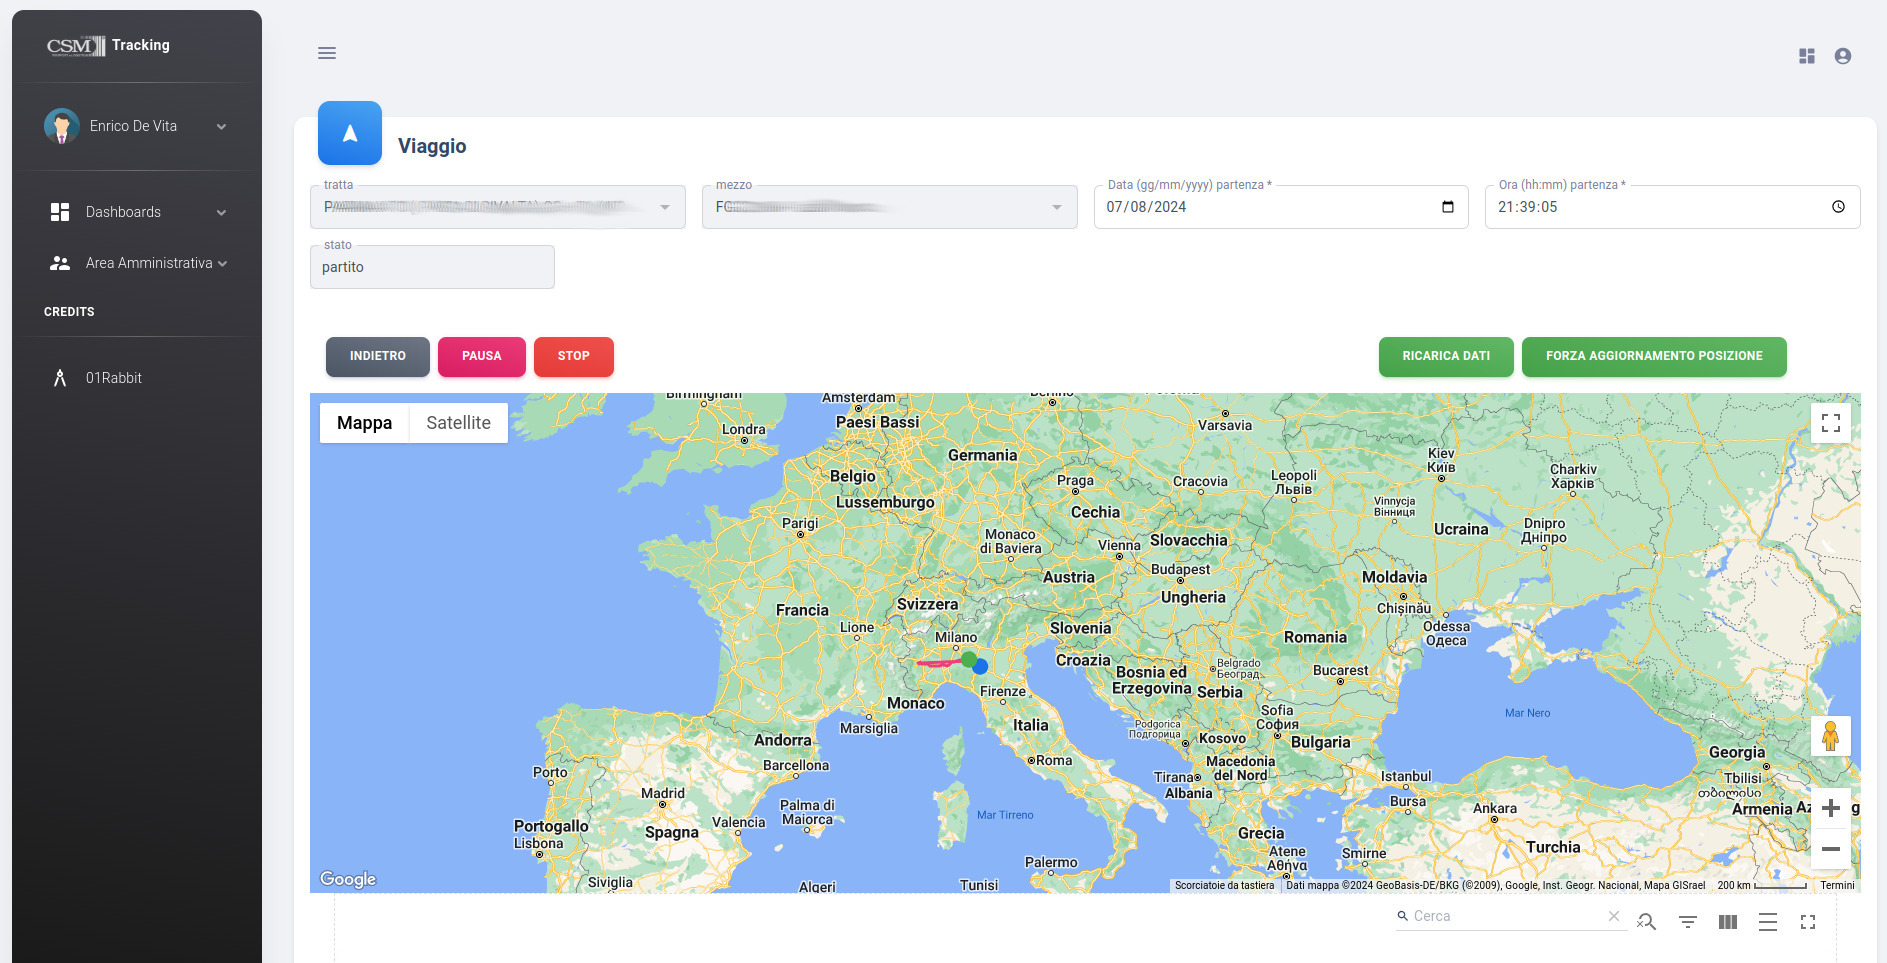Click the red route line on map

938,663
